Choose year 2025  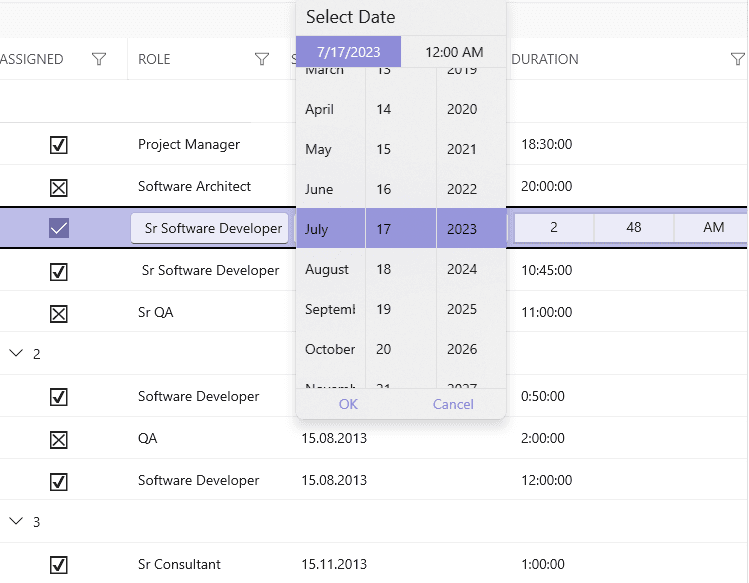pyautogui.click(x=471, y=309)
